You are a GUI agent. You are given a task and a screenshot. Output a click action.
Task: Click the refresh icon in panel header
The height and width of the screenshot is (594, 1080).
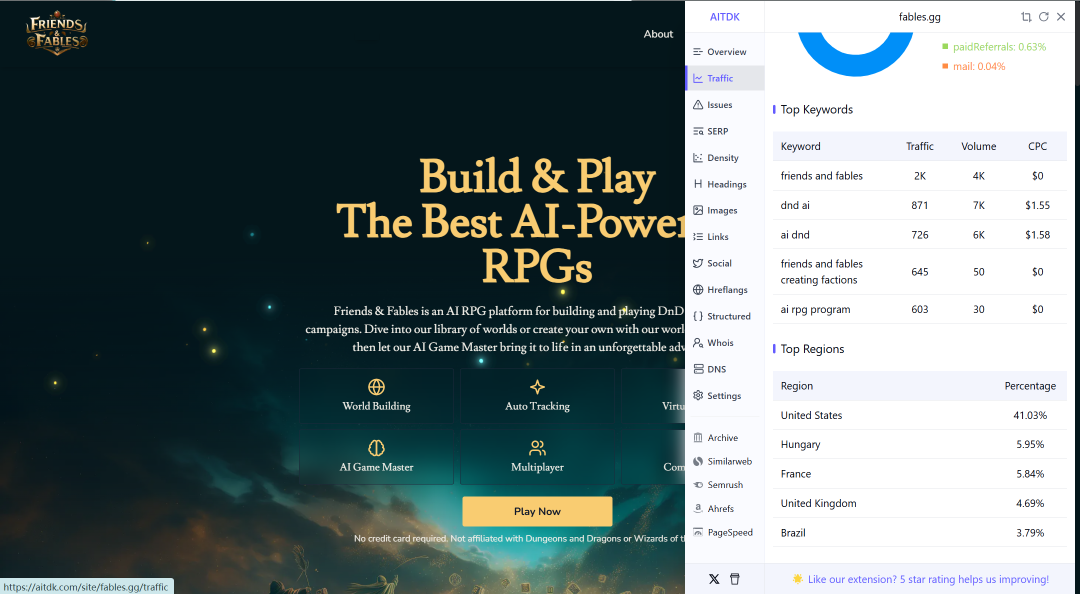pyautogui.click(x=1043, y=17)
